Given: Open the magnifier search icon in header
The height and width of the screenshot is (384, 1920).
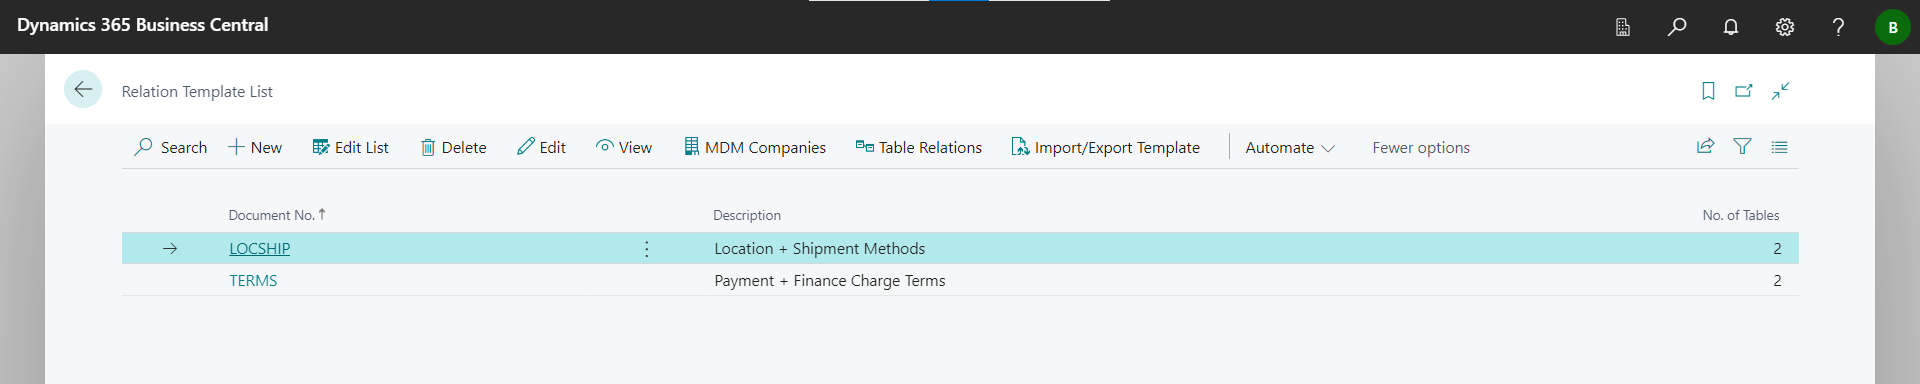Looking at the screenshot, I should point(1677,27).
